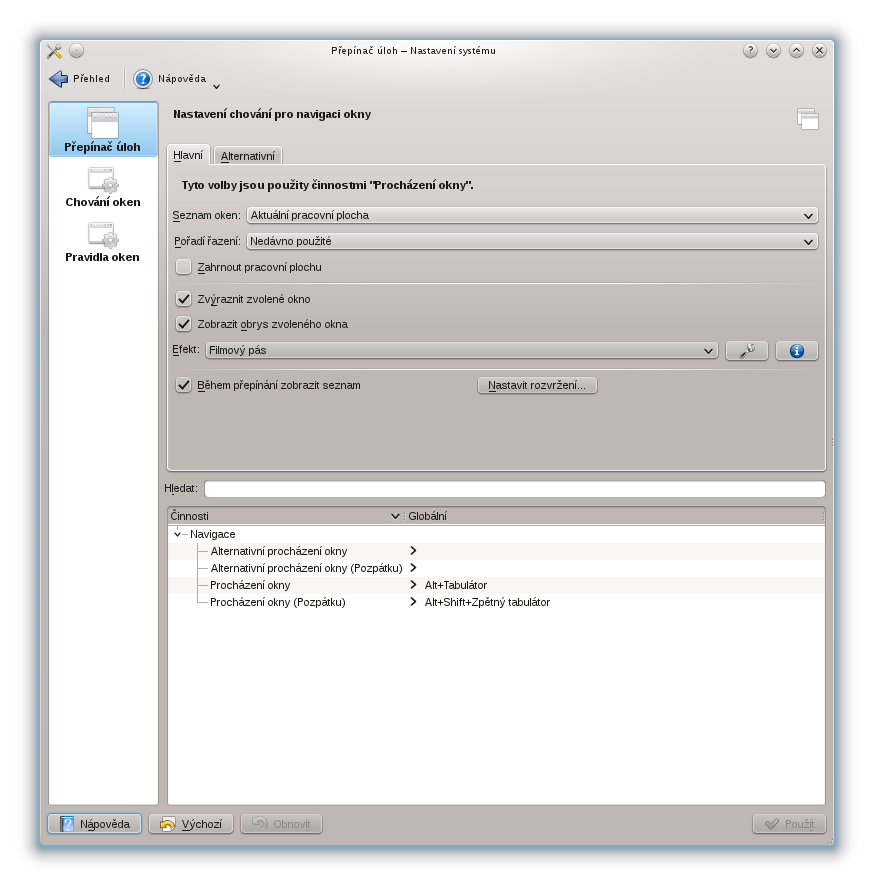Screen dimensions: 874x885
Task: Click the Alt+Tabulátor shortcut text
Action: click(456, 585)
